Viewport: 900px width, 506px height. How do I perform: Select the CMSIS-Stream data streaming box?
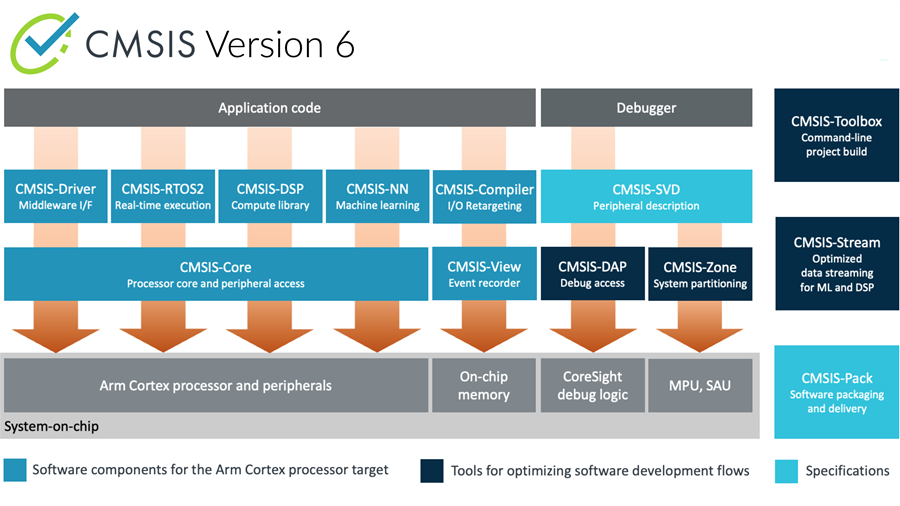click(x=836, y=264)
